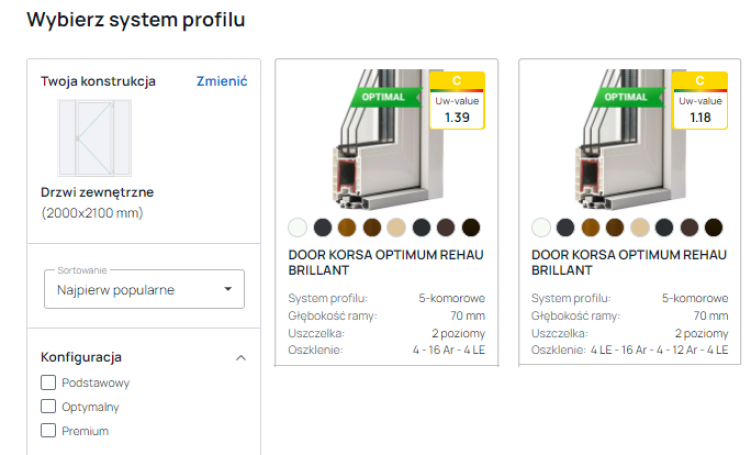Viewport: 751px width, 455px height.
Task: Click OPTIMAL ribbon on second product image
Action: pos(626,97)
